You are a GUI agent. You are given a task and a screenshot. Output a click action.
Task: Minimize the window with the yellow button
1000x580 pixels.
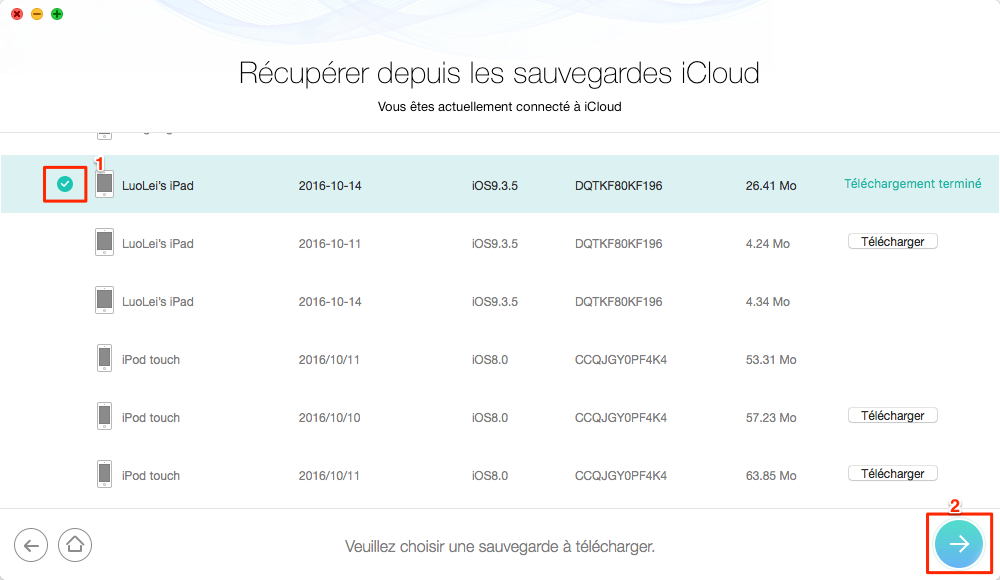click(37, 14)
